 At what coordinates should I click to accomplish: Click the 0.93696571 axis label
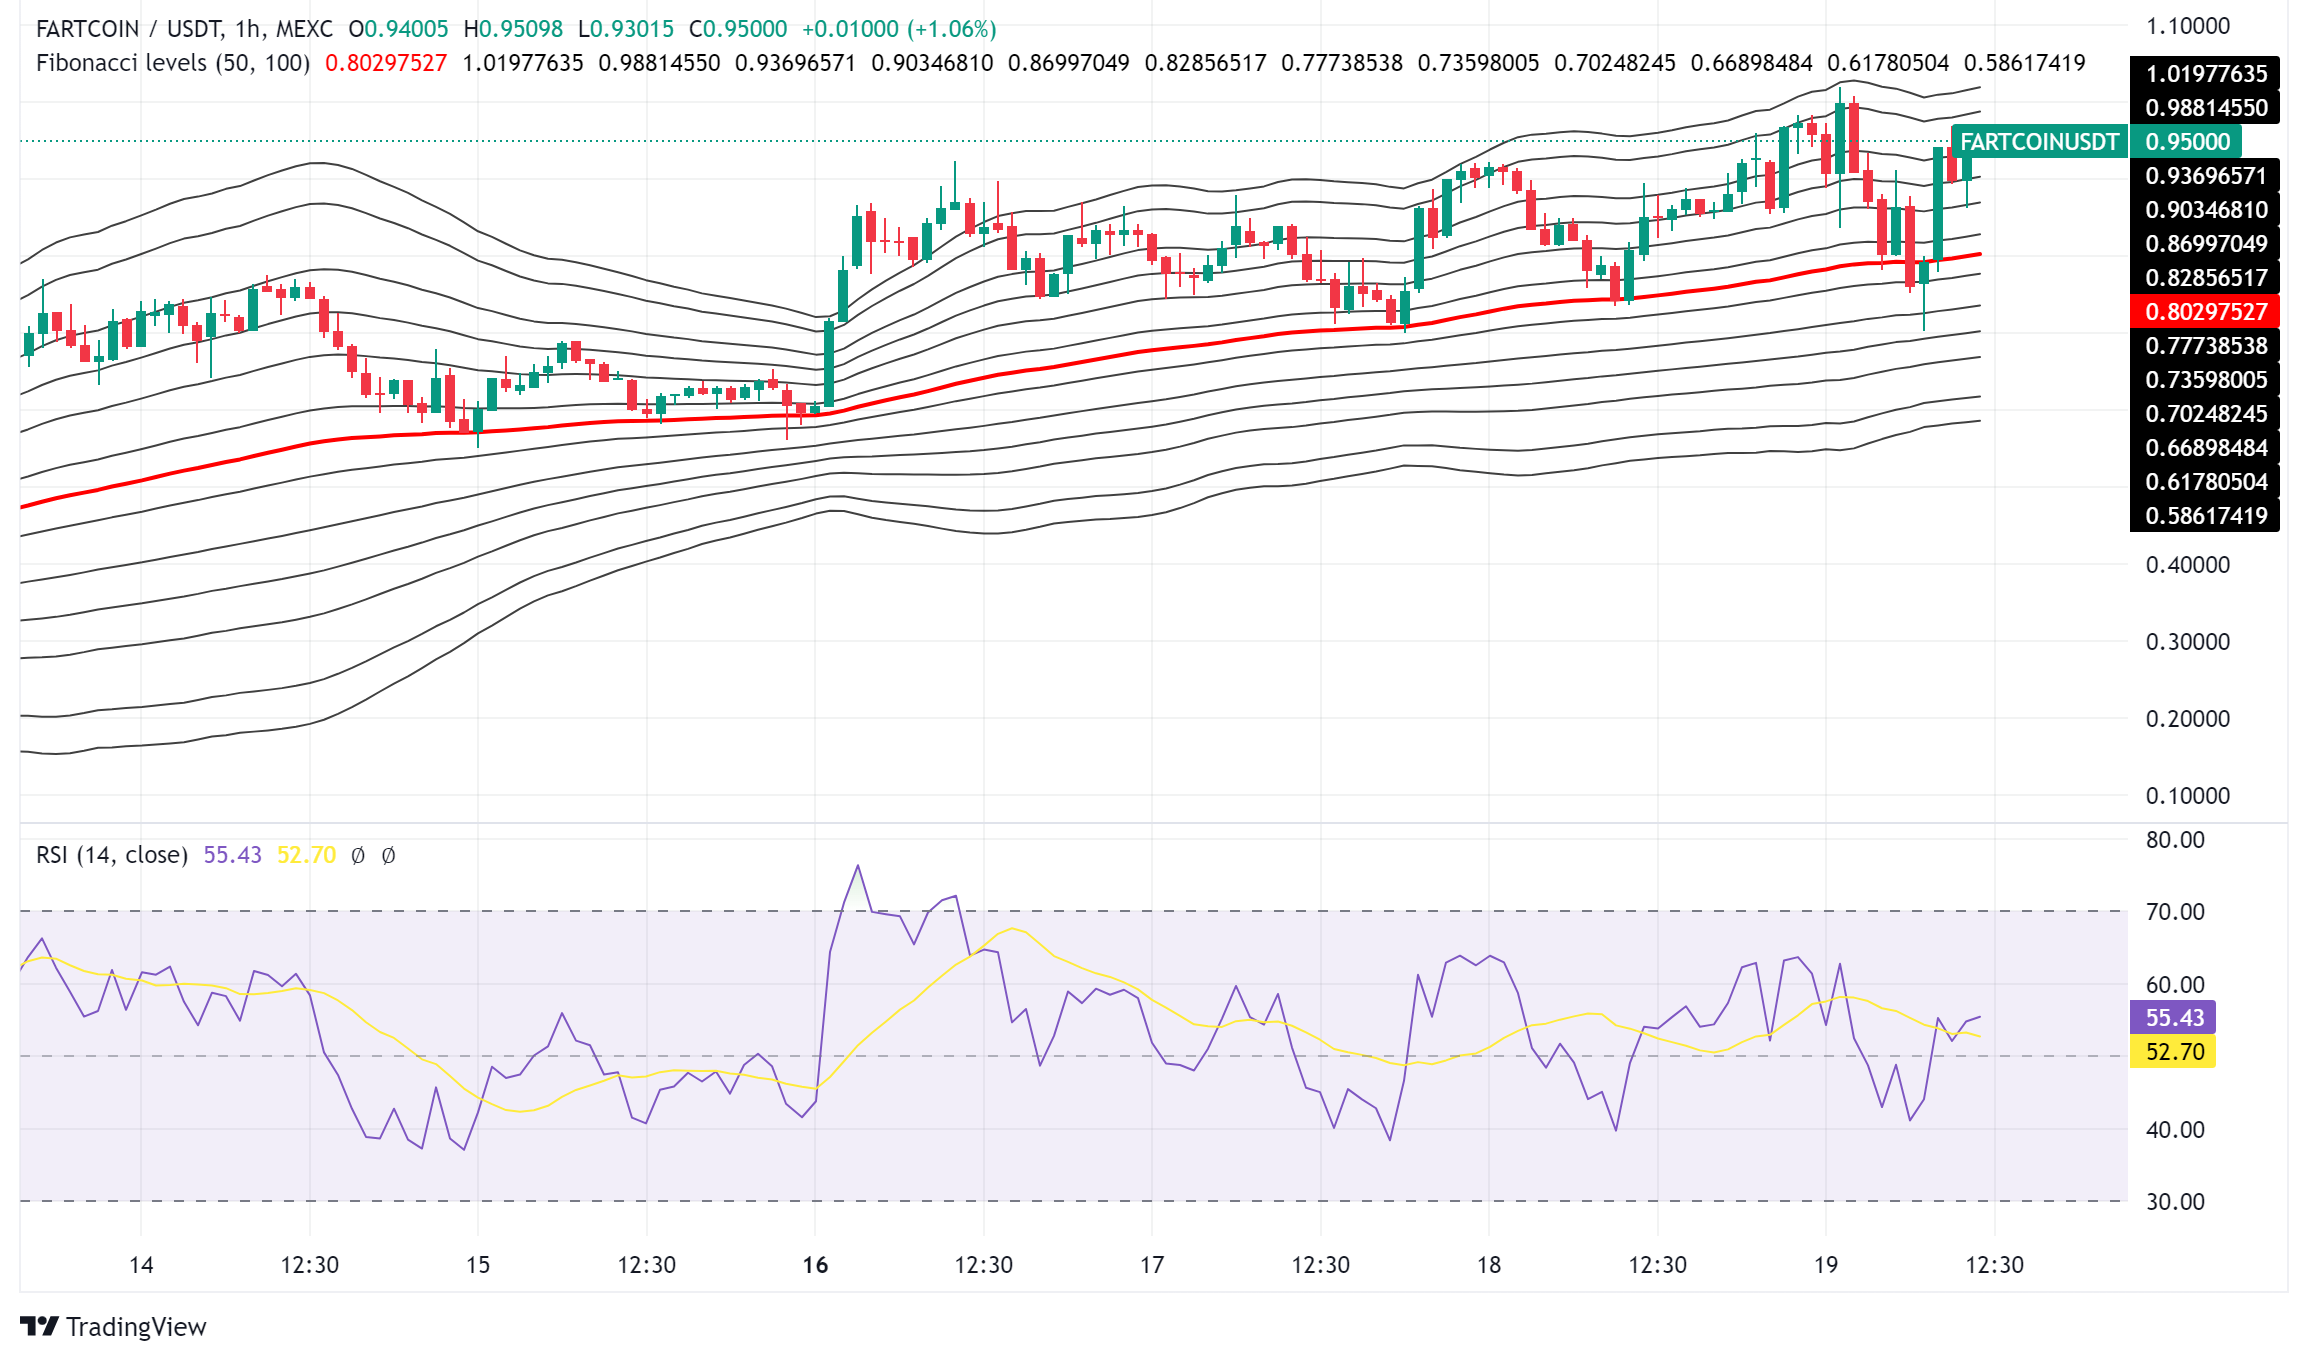tap(2205, 175)
